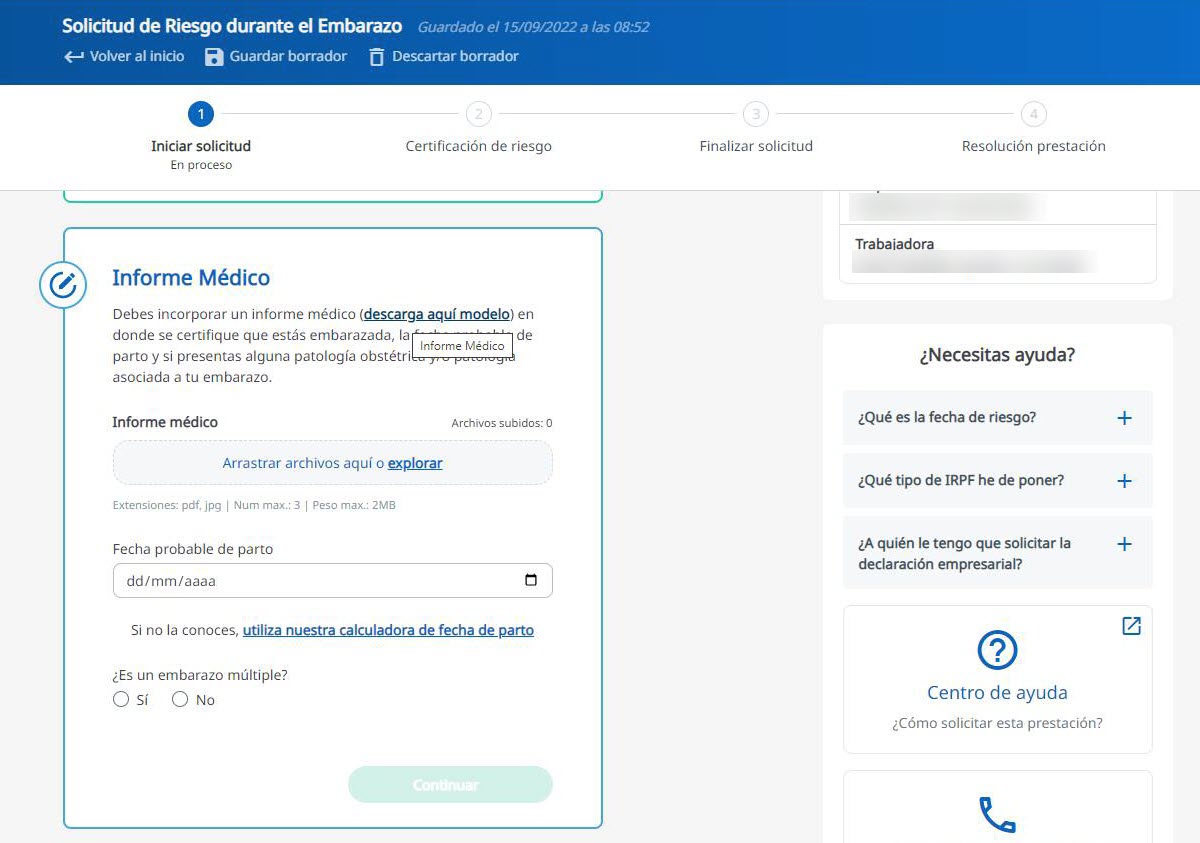Go to step 2 Certificación de riesgo
Screen dimensions: 1200x843
[478, 114]
